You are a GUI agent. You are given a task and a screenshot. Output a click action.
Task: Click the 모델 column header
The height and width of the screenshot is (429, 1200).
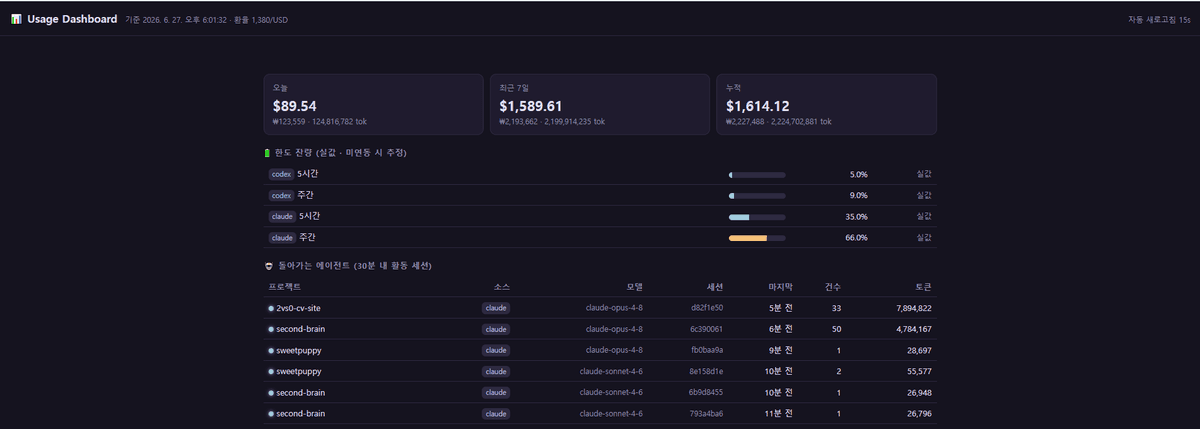pos(634,287)
